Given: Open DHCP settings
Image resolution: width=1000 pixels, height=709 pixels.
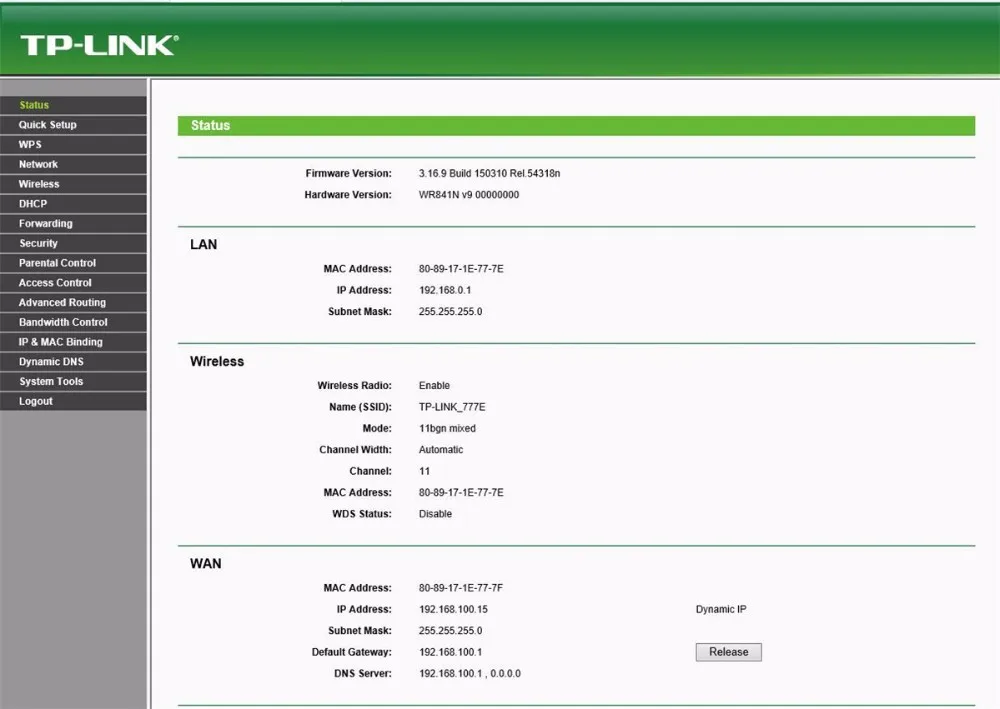Looking at the screenshot, I should (73, 204).
